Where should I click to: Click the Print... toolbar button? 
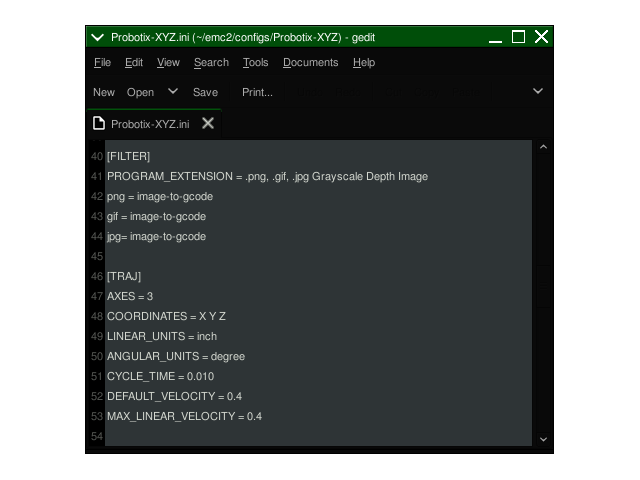257,92
